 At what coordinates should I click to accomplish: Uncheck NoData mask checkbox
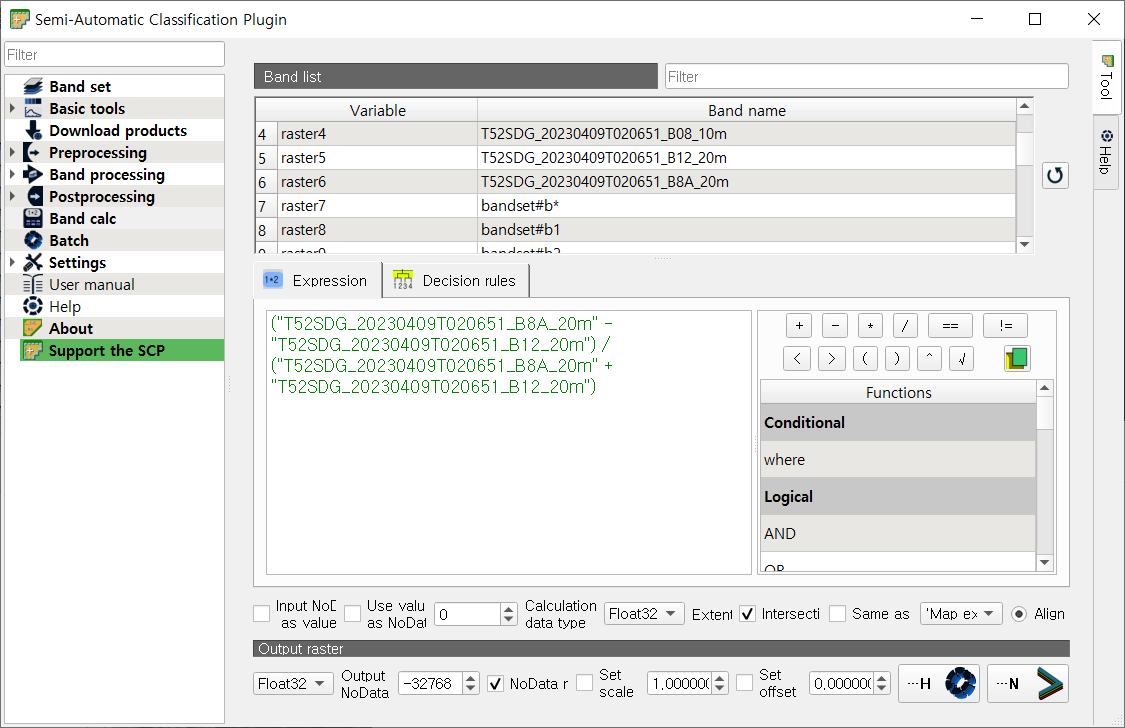[x=495, y=684]
